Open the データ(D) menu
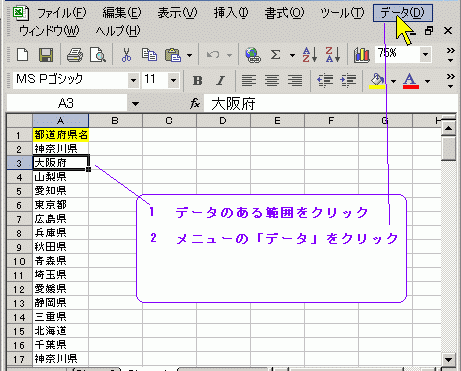 click(403, 13)
